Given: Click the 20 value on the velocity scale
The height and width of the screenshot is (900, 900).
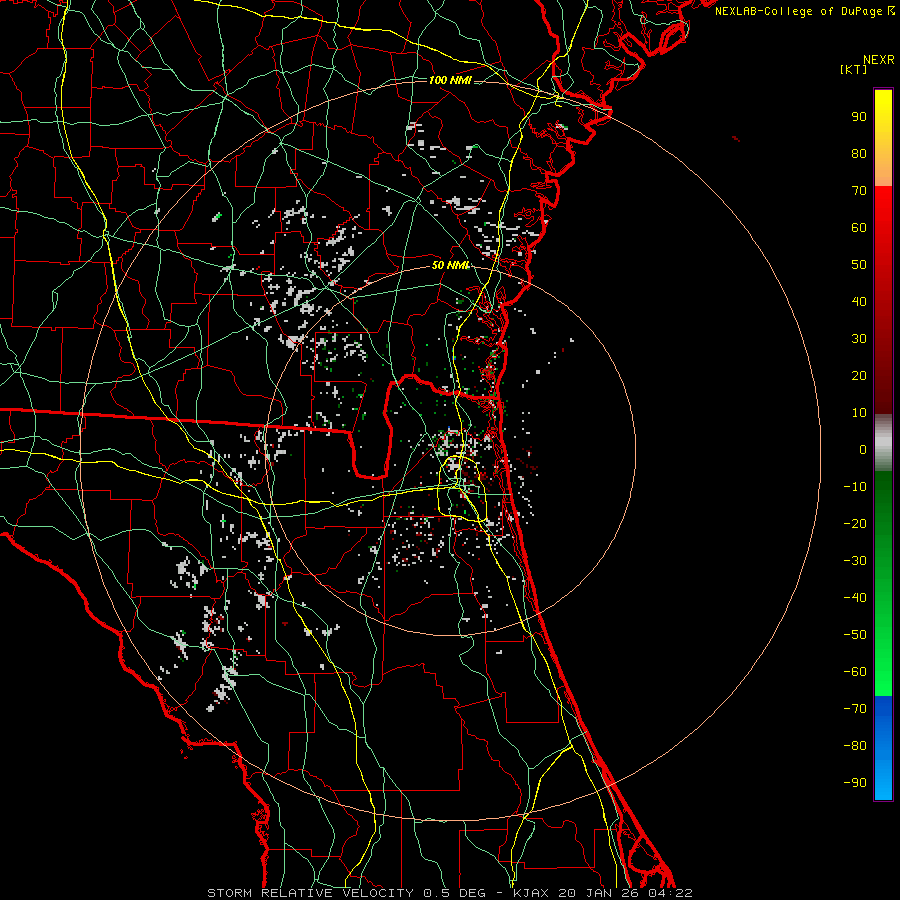Looking at the screenshot, I should [859, 376].
